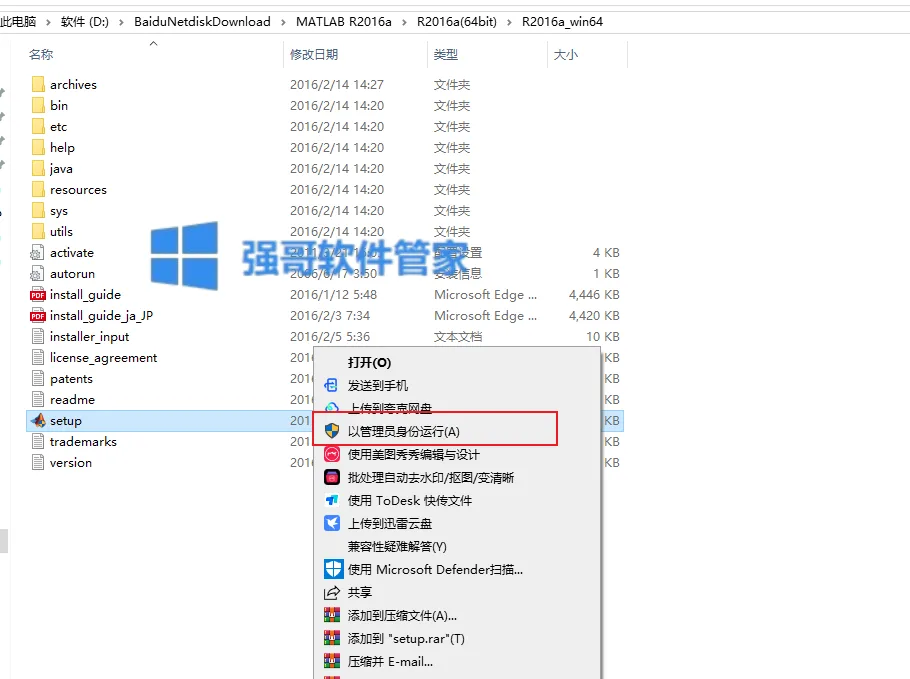Click the Microsoft Defender shield icon
Image resolution: width=910 pixels, height=679 pixels.
333,569
